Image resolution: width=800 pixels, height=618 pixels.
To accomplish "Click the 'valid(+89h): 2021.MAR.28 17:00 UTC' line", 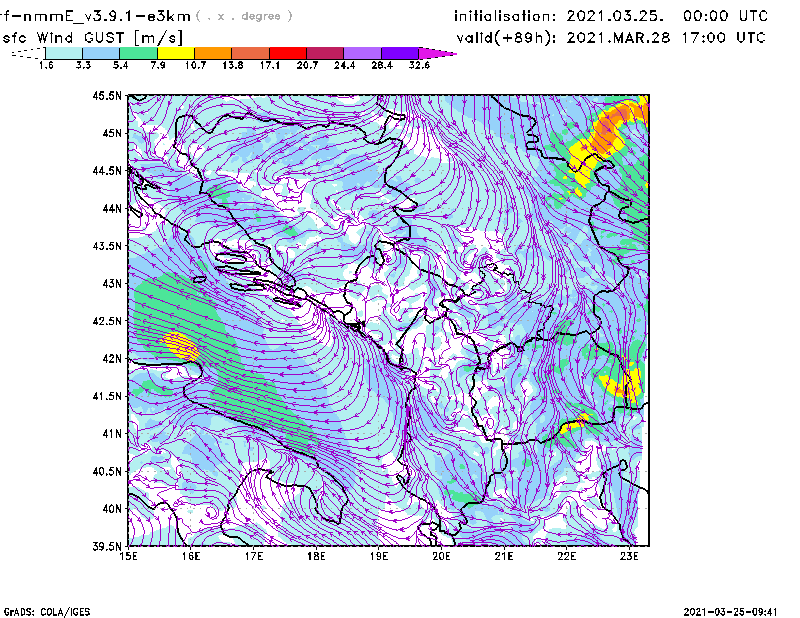I will 611,38.
